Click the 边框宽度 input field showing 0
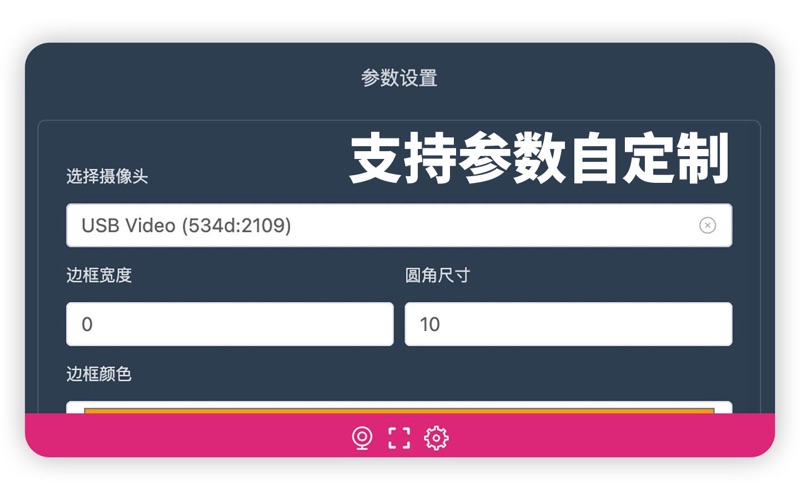 pos(229,324)
